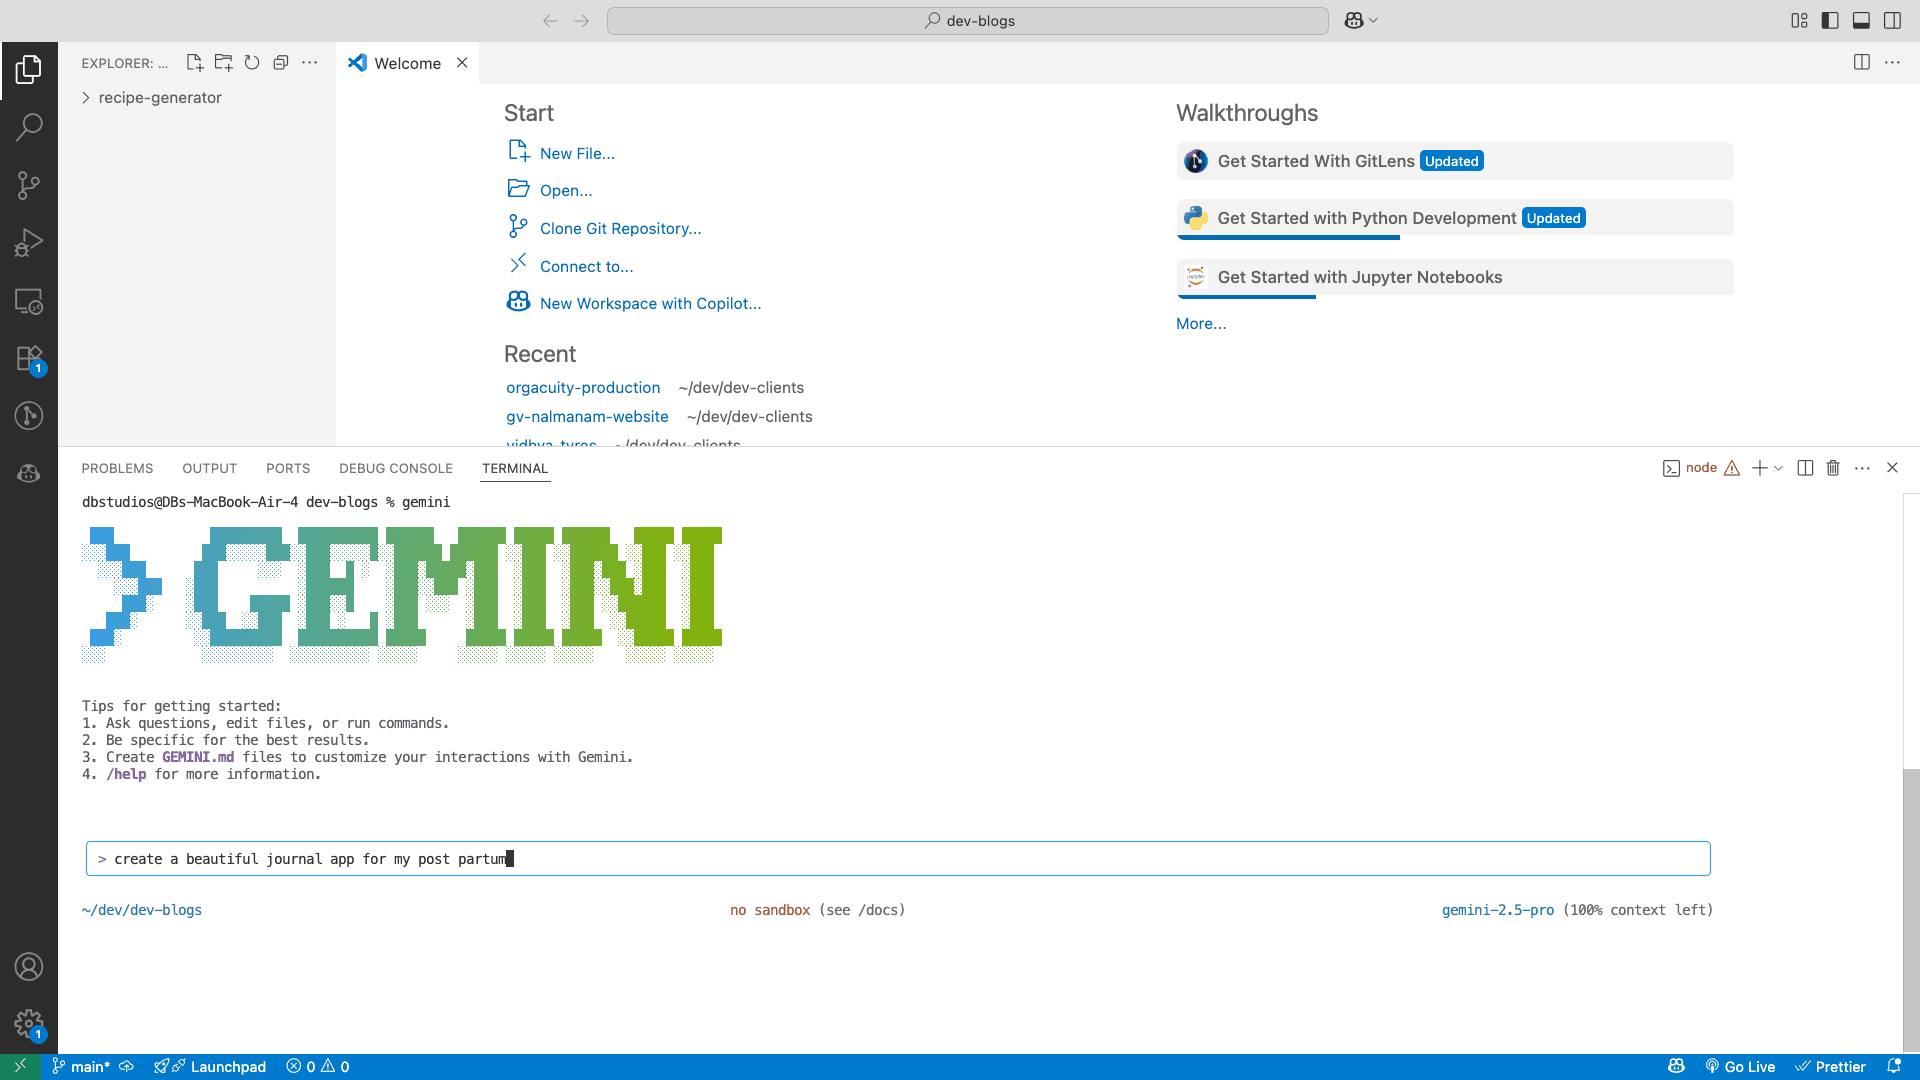Toggle Go Live server in status bar
The height and width of the screenshot is (1080, 1920).
click(1740, 1067)
